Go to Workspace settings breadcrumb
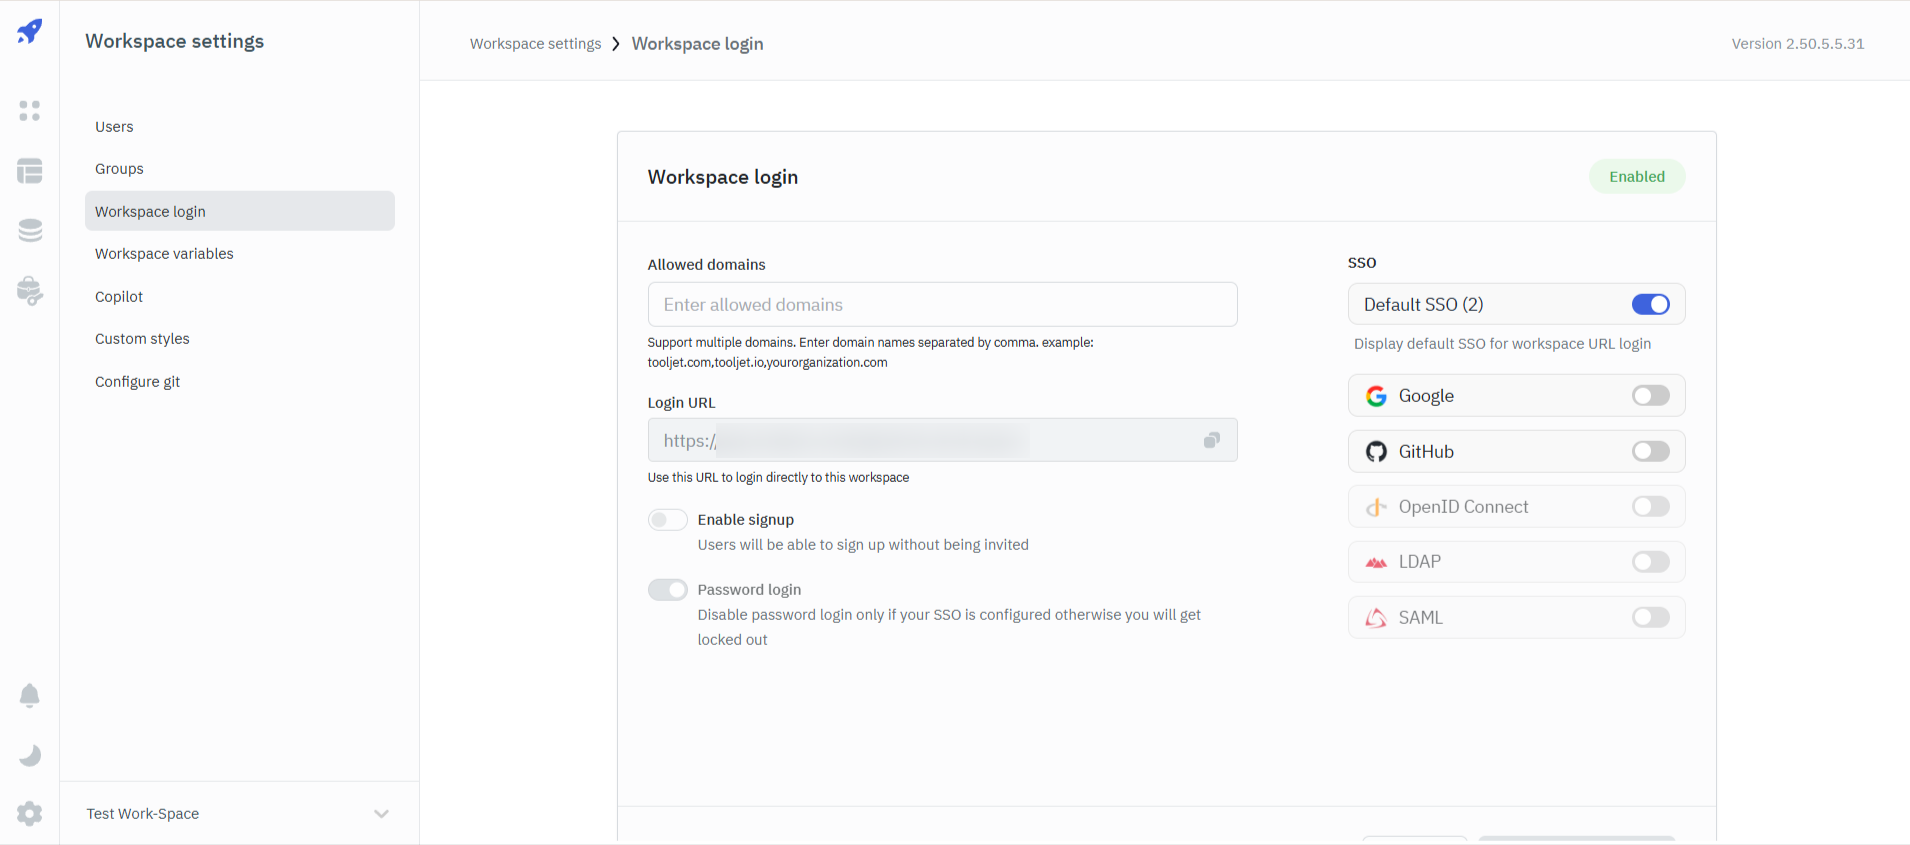 (x=536, y=44)
